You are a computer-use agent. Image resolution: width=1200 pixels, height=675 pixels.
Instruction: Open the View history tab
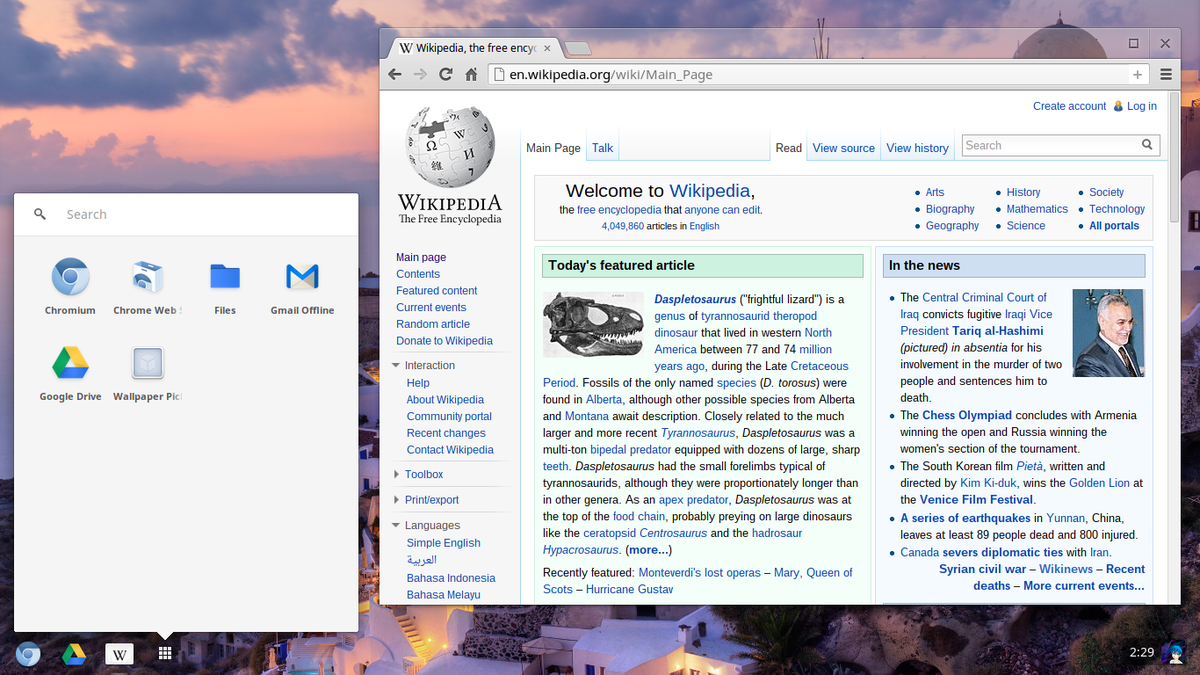tap(917, 147)
